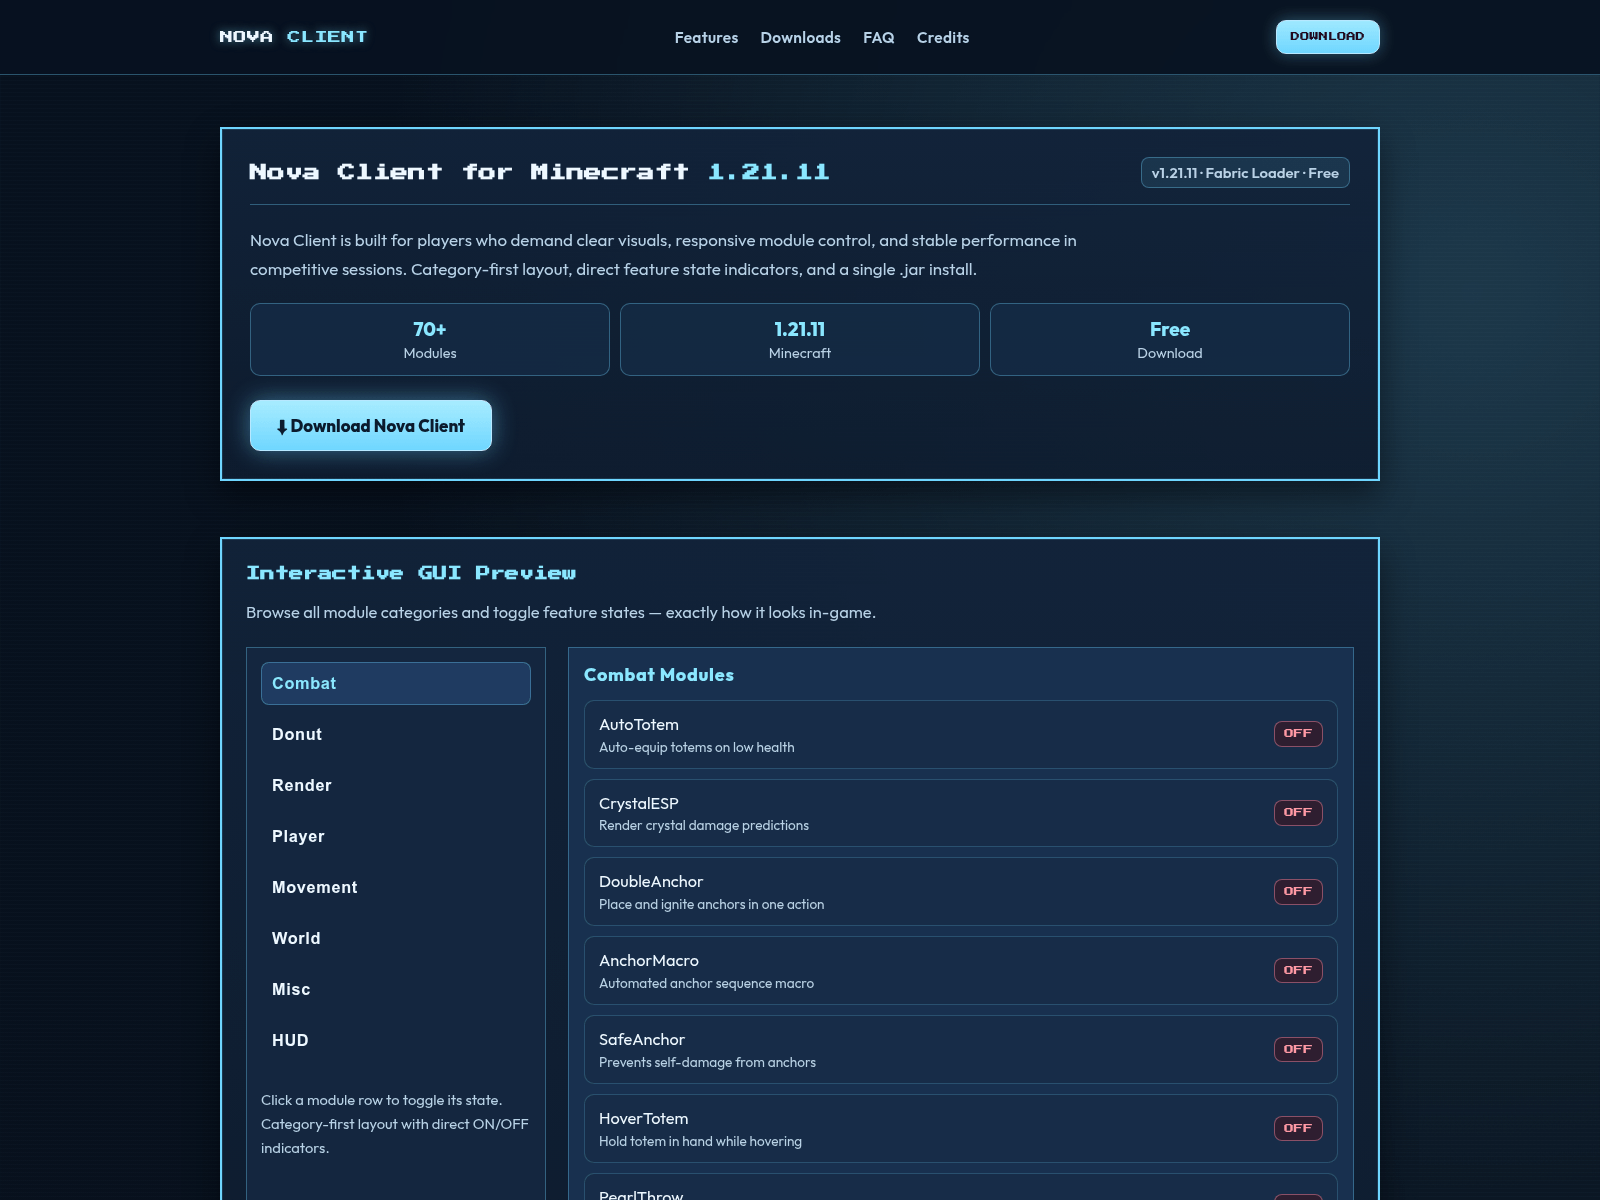Open the Credits nav link
Viewport: 1600px width, 1200px height.
[943, 37]
